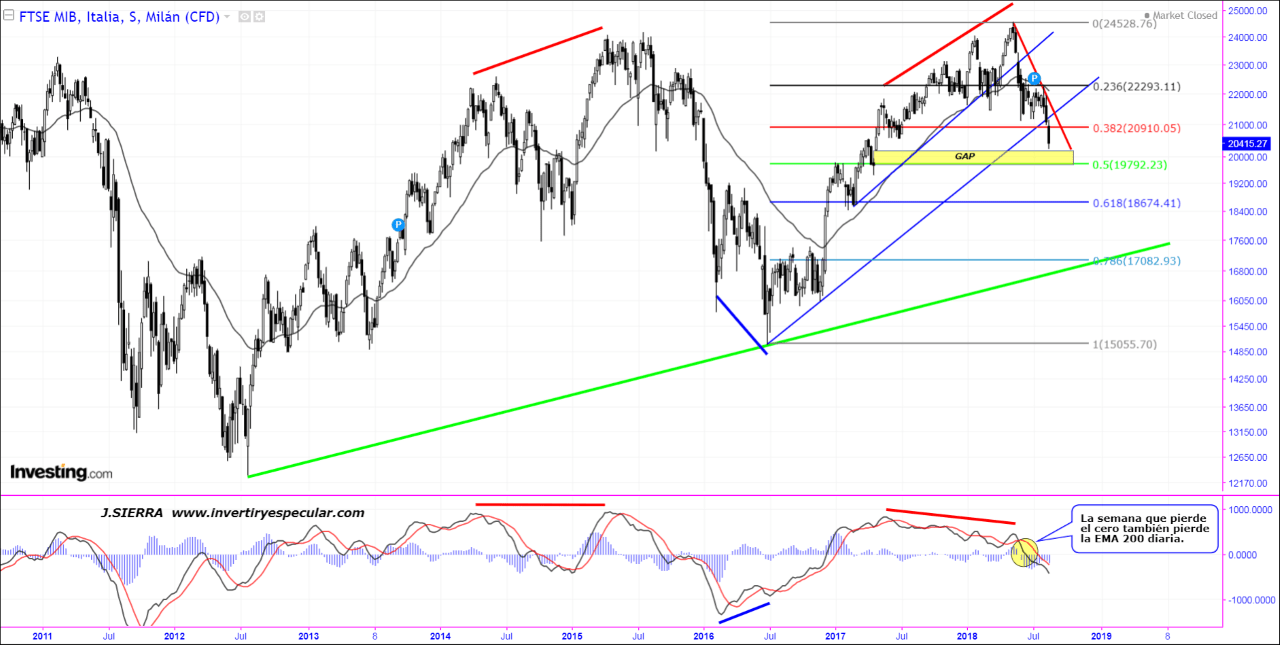
Task: Click the current price label 20415.27
Action: [x=1248, y=143]
